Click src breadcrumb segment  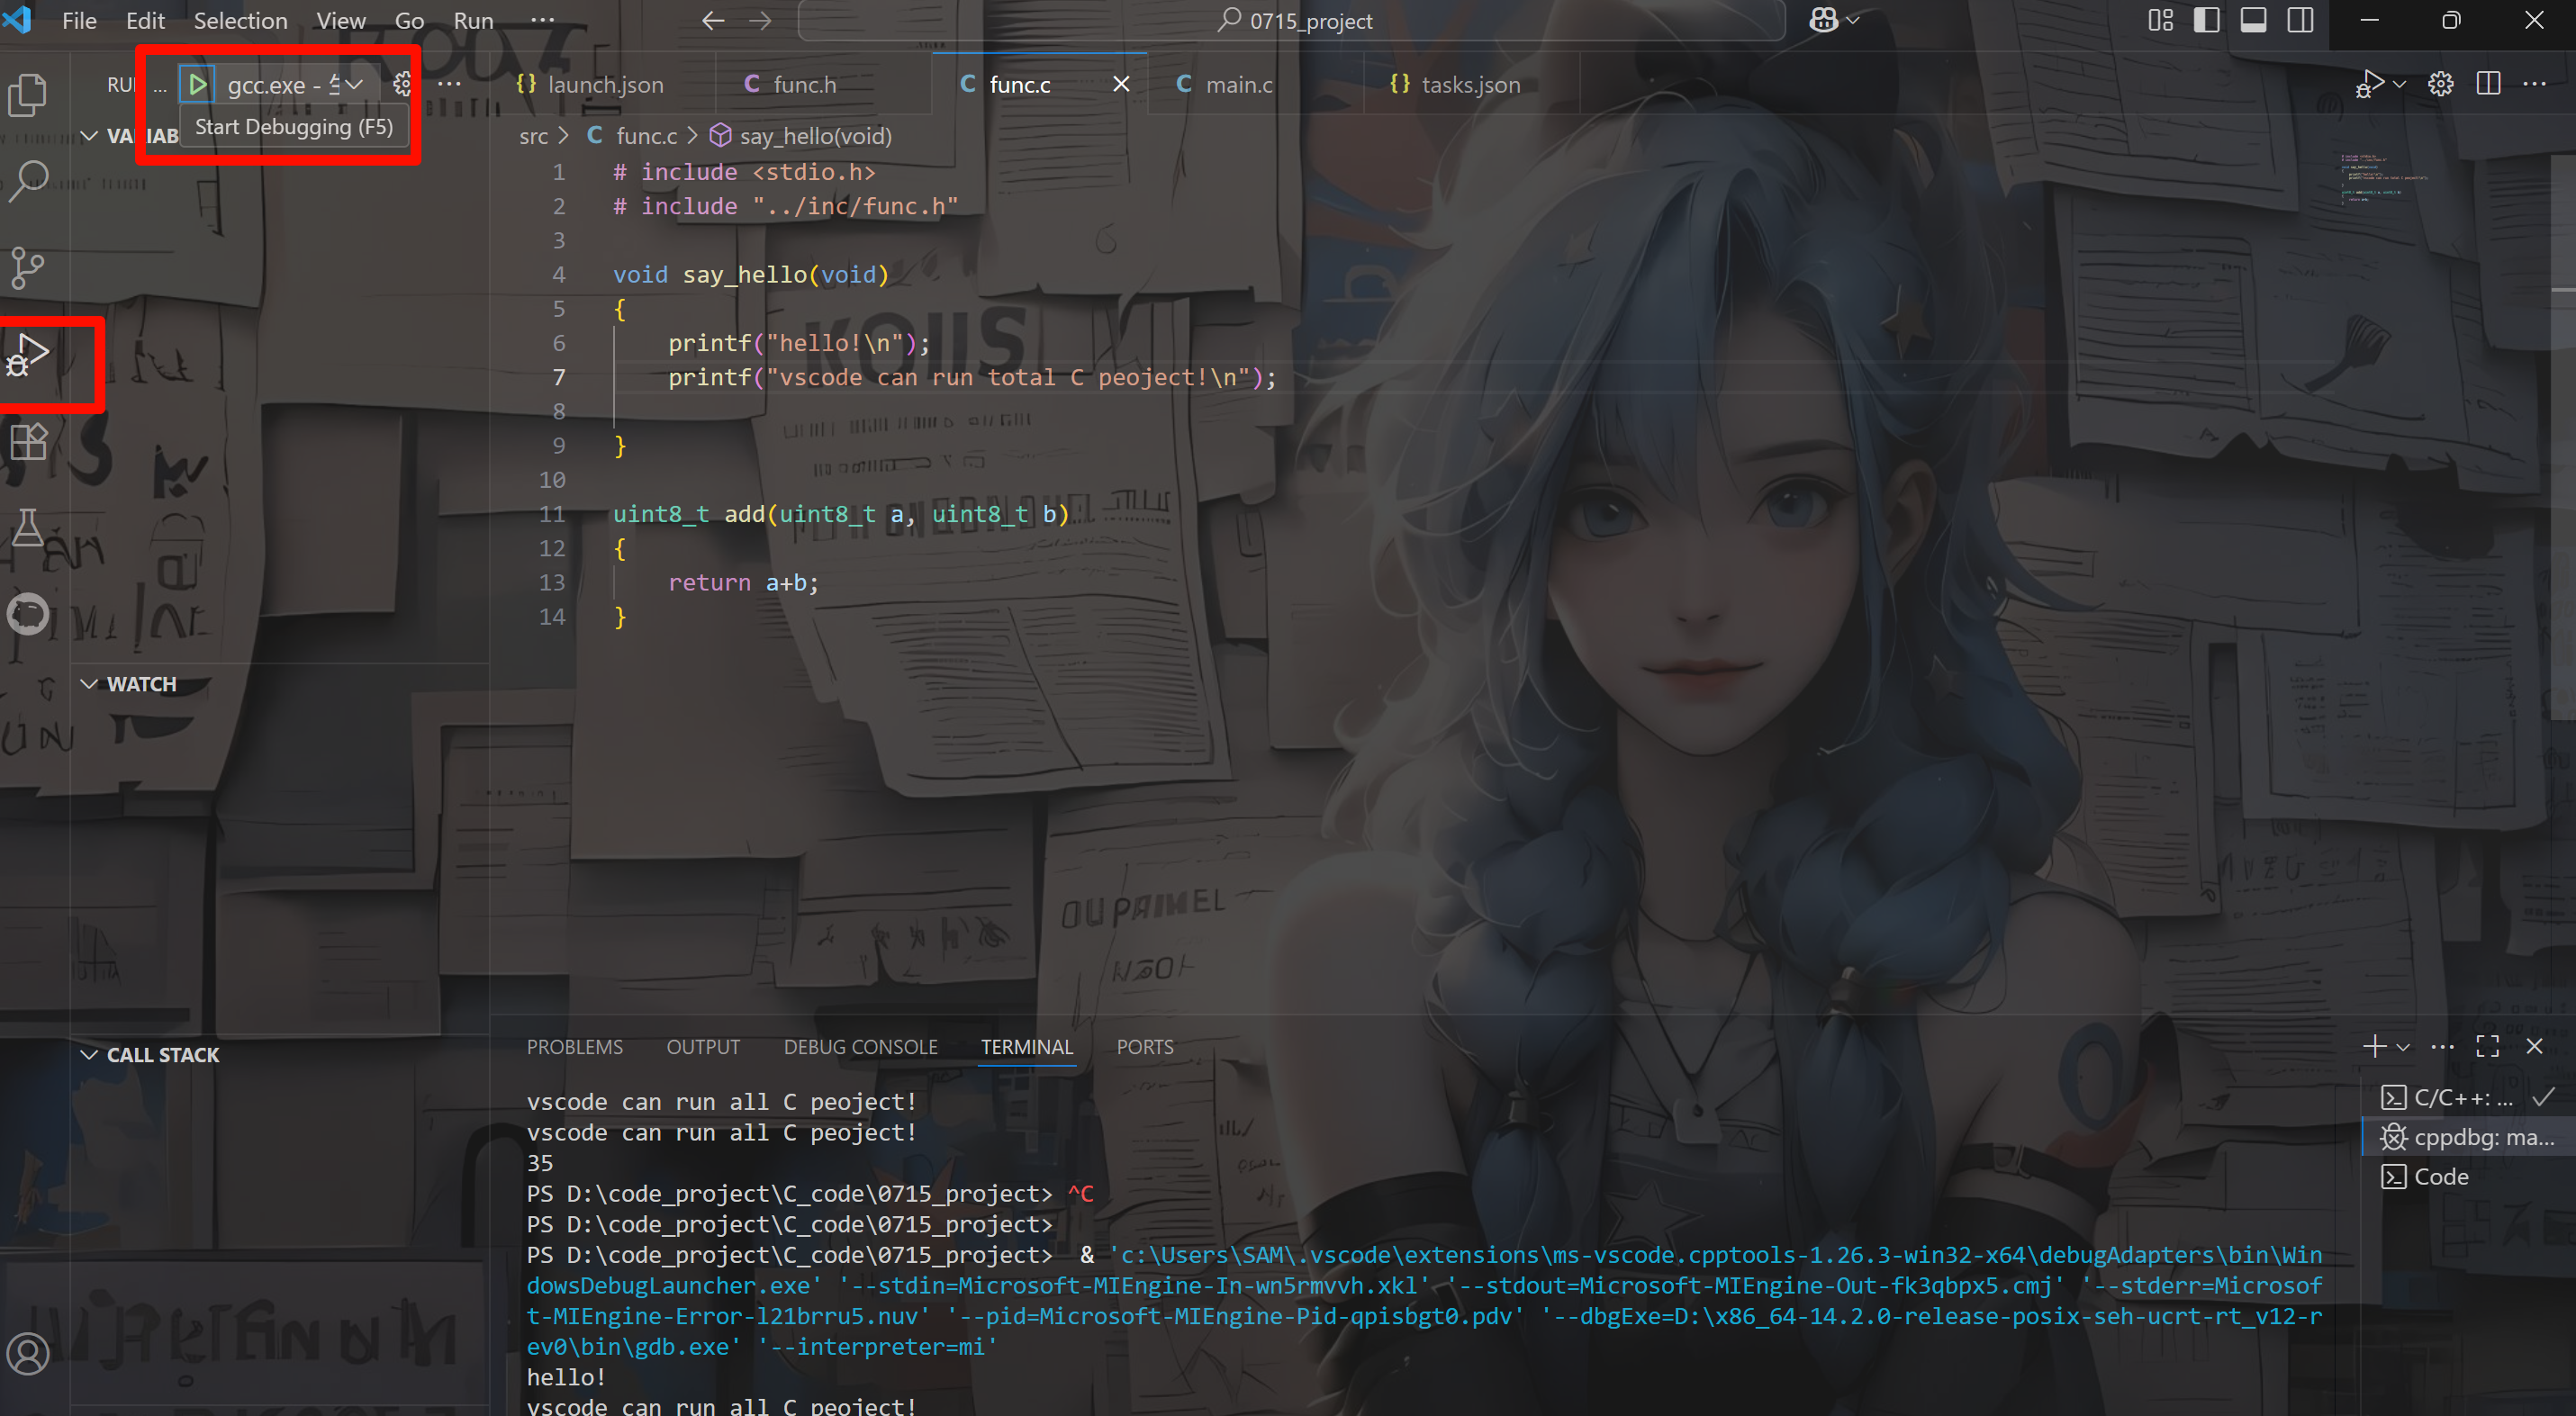pos(533,136)
